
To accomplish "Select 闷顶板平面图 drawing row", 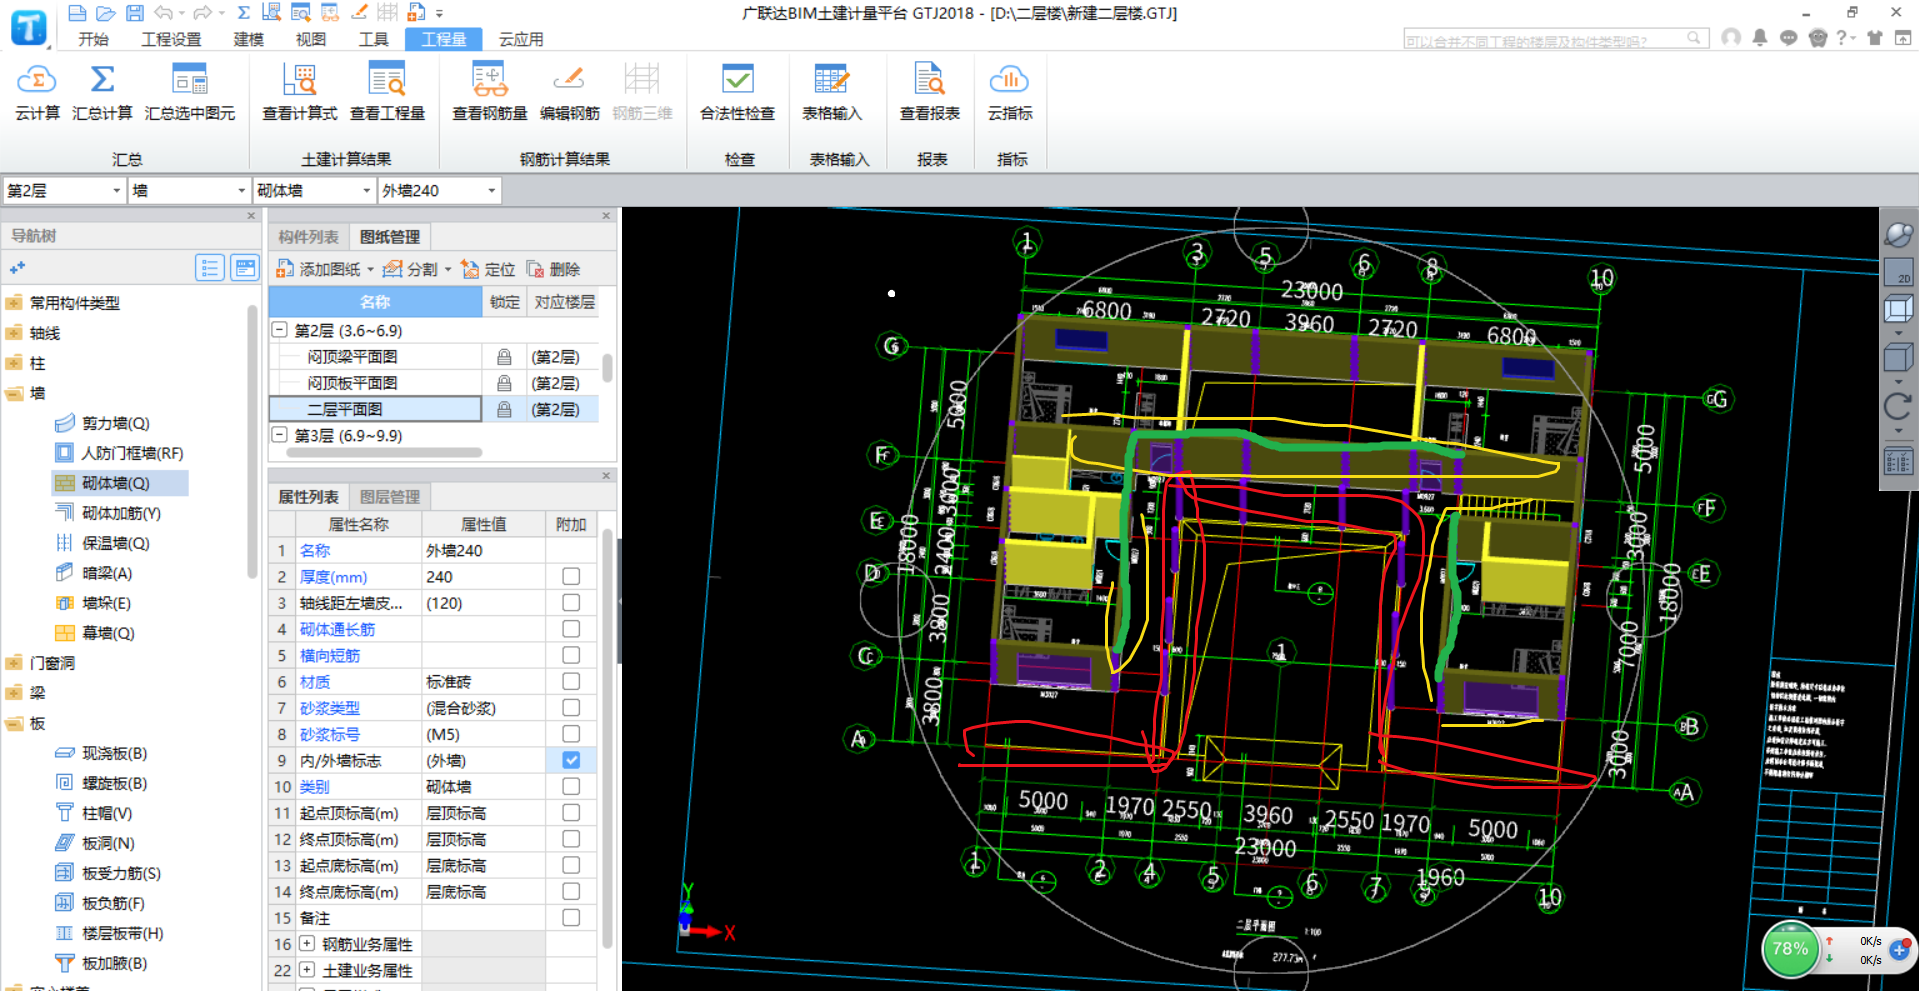I will click(x=352, y=383).
